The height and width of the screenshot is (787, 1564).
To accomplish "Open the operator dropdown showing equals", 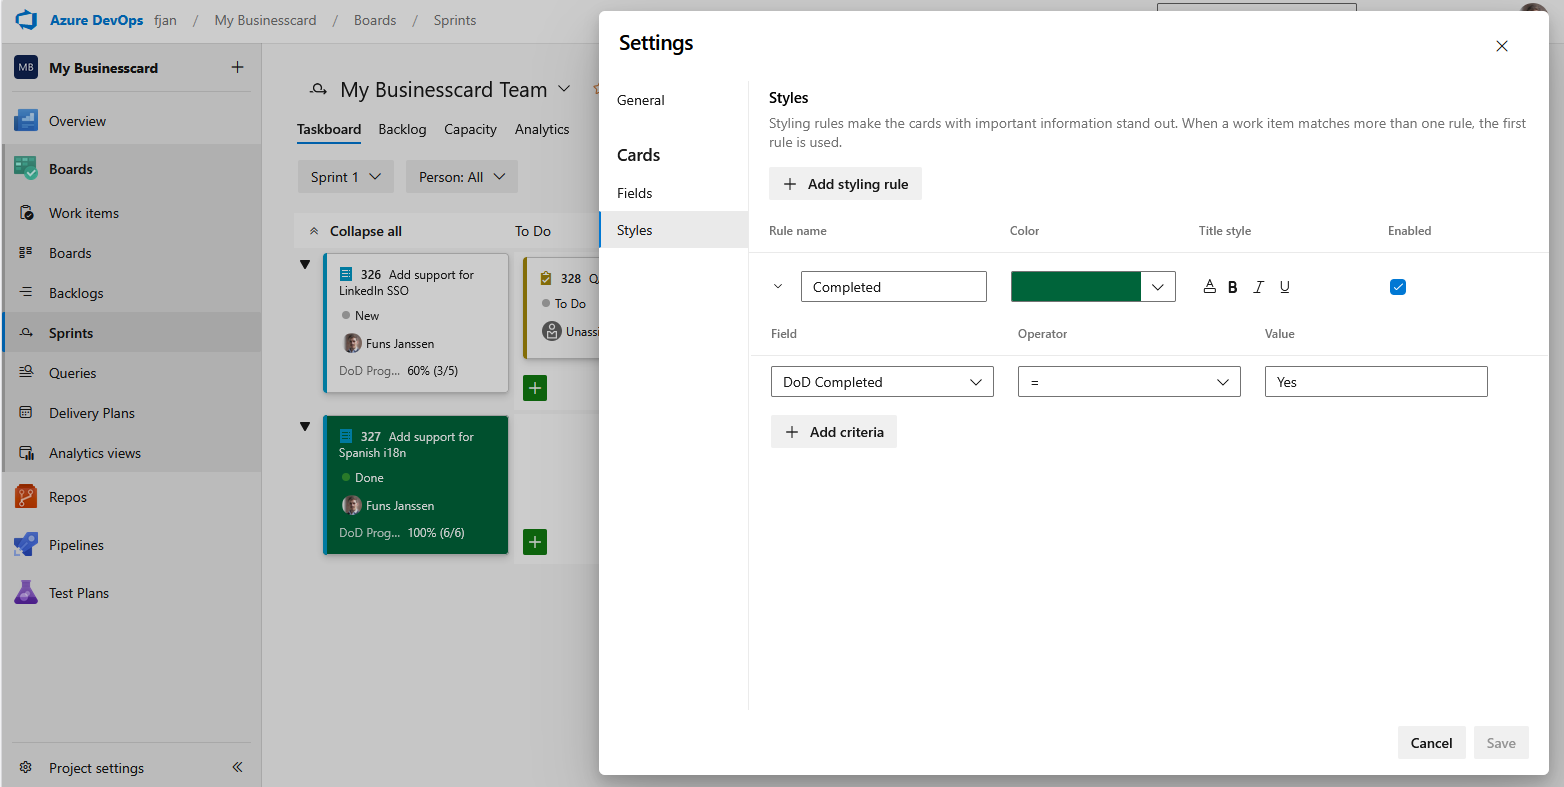I will point(1128,382).
